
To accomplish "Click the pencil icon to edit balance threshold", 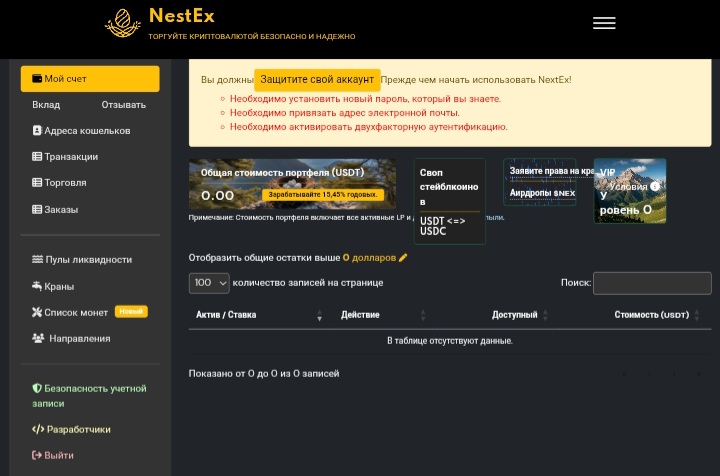I will (x=403, y=258).
